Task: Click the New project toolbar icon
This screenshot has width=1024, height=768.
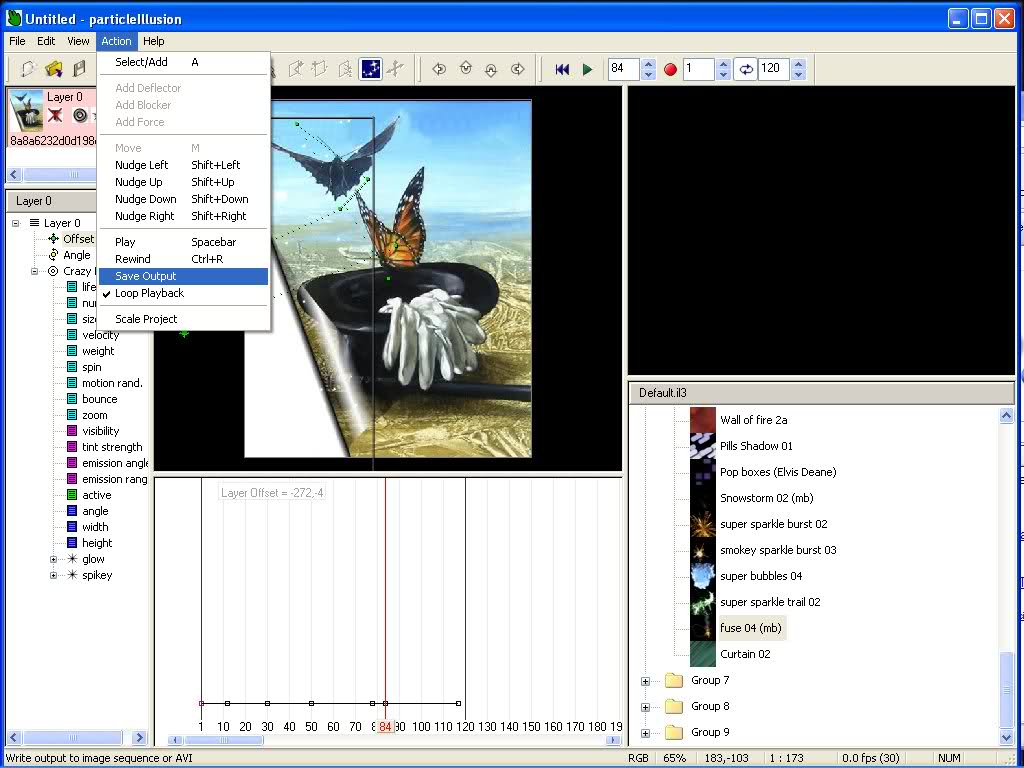Action: coord(28,69)
